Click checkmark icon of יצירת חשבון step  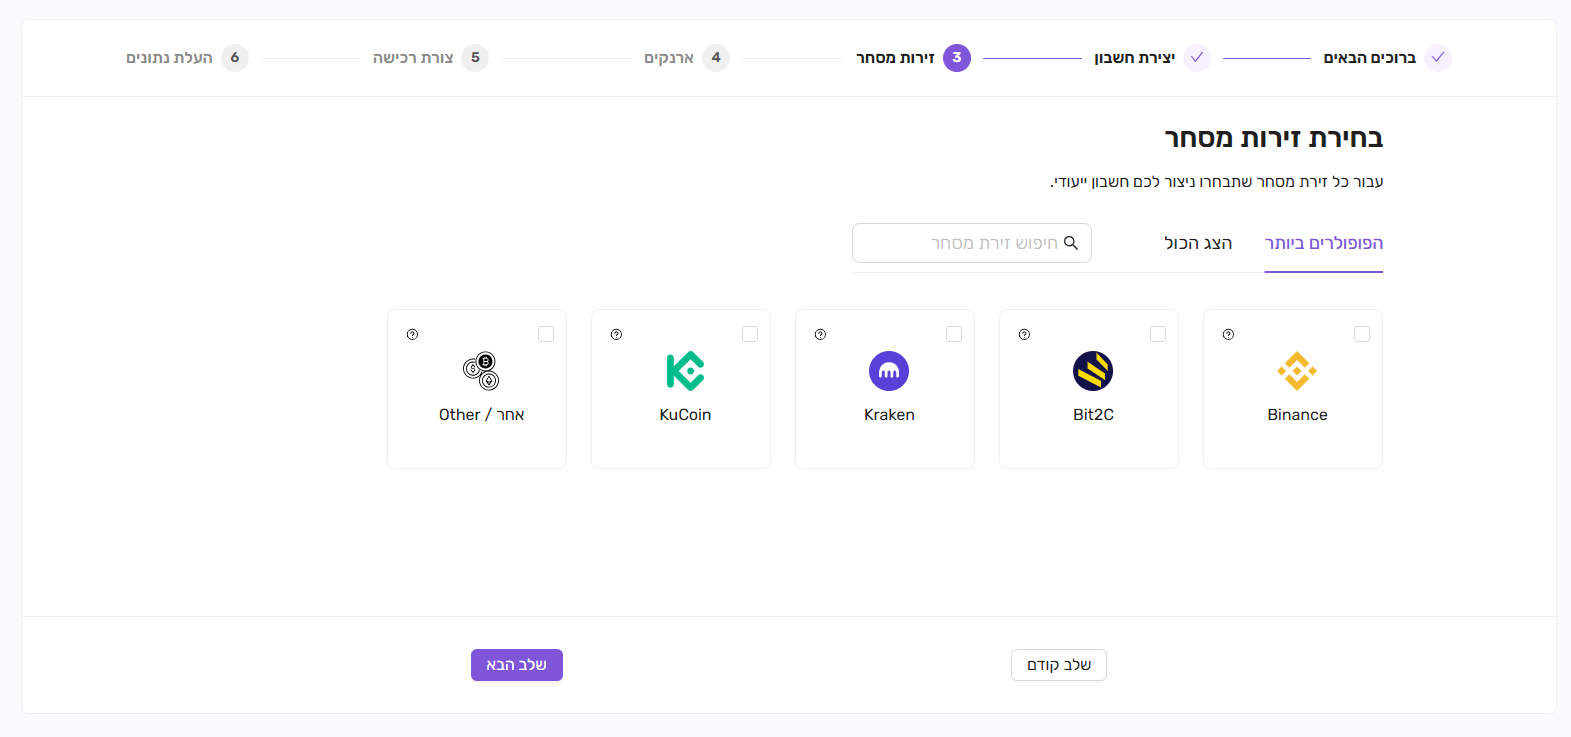coord(1197,58)
